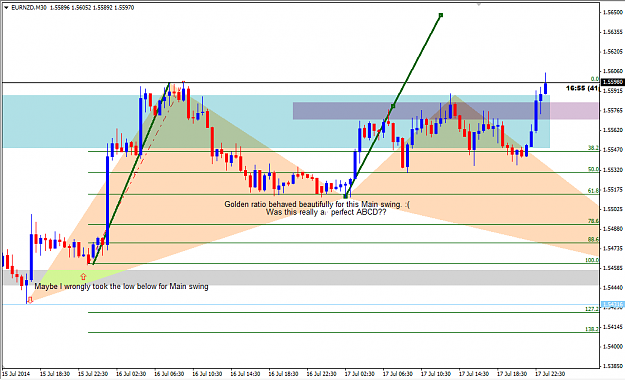This screenshot has height=380, width=625.
Task: Click price scale value 1.55175
Action: click(x=613, y=189)
